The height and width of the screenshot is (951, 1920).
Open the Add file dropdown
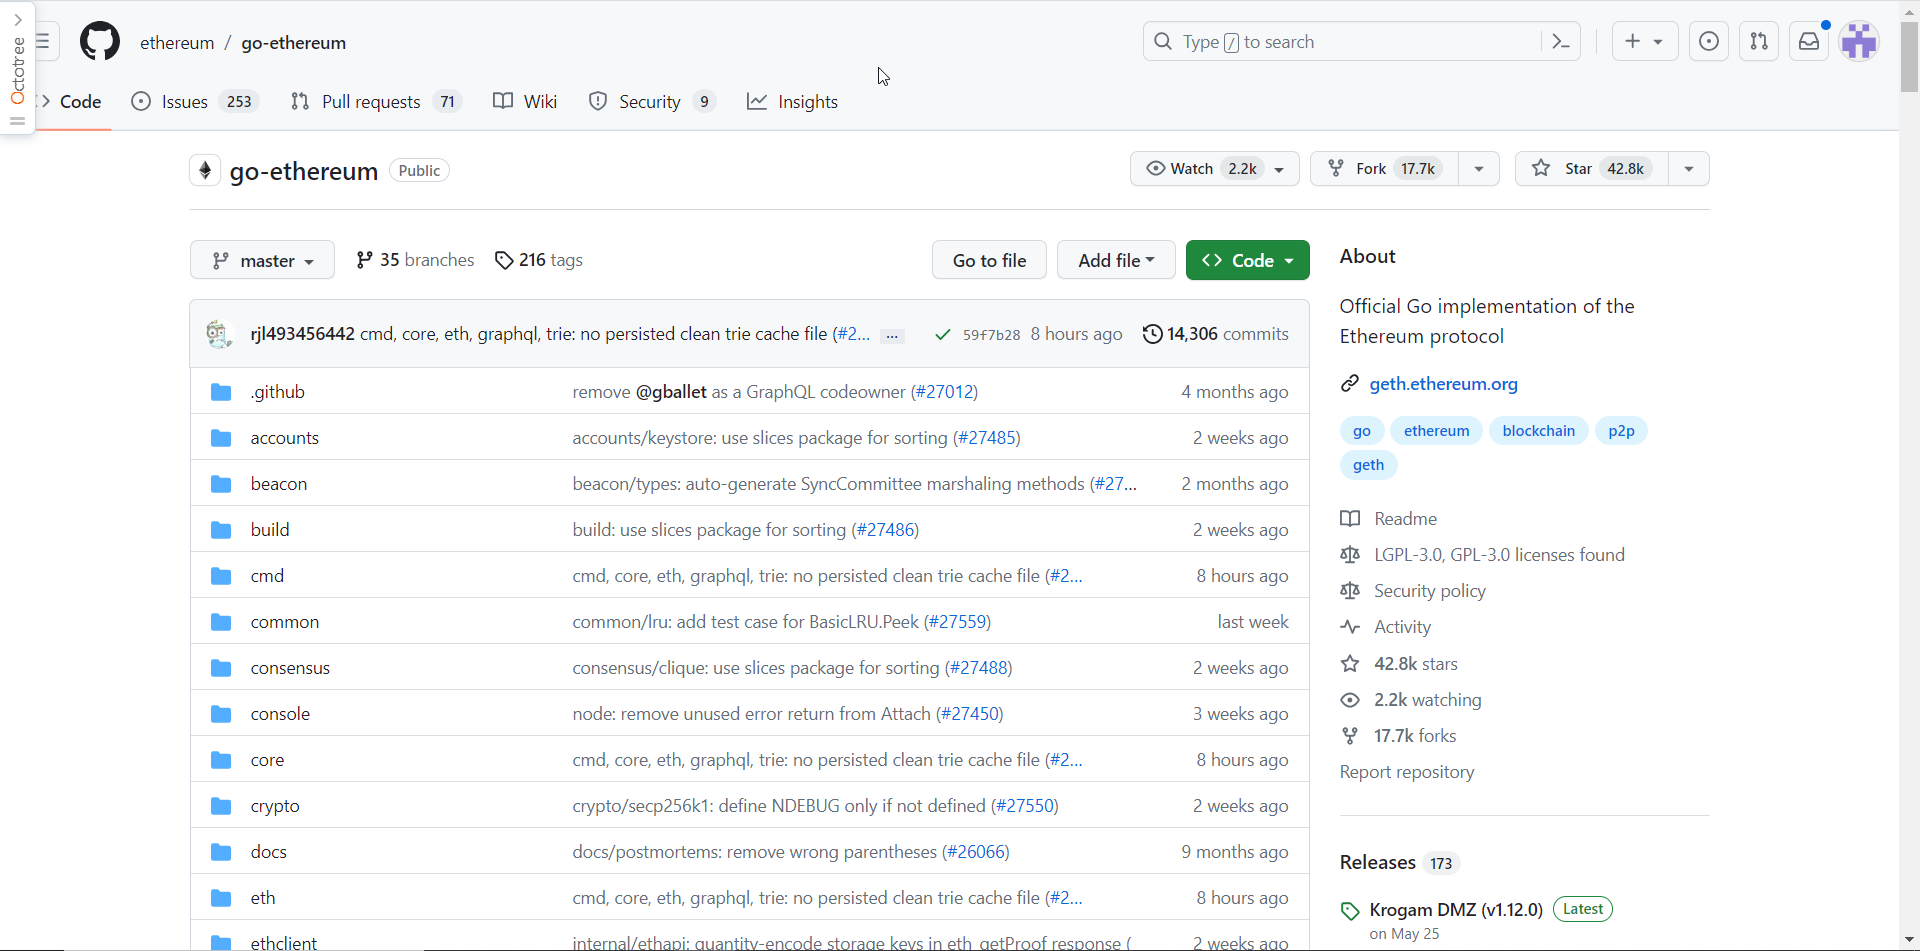(1116, 260)
